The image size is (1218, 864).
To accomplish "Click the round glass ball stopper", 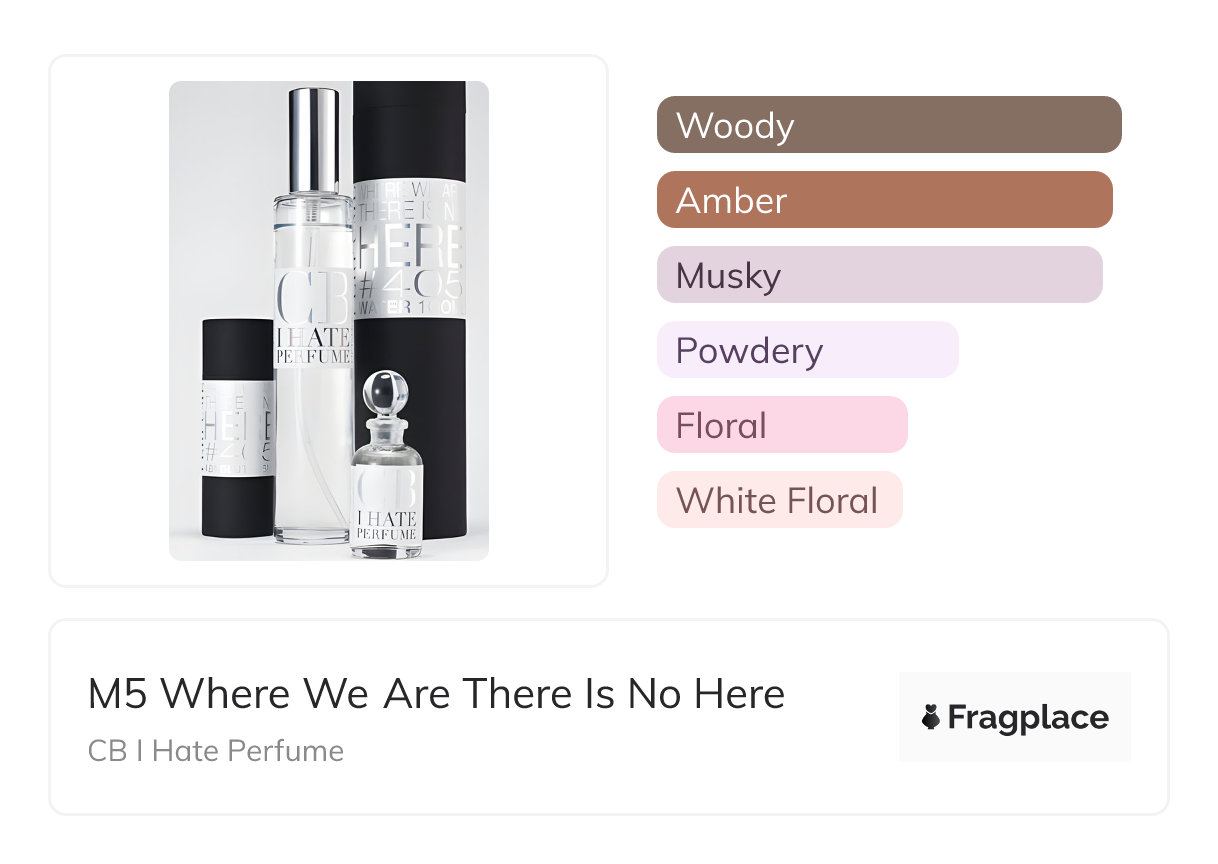I will tap(385, 391).
